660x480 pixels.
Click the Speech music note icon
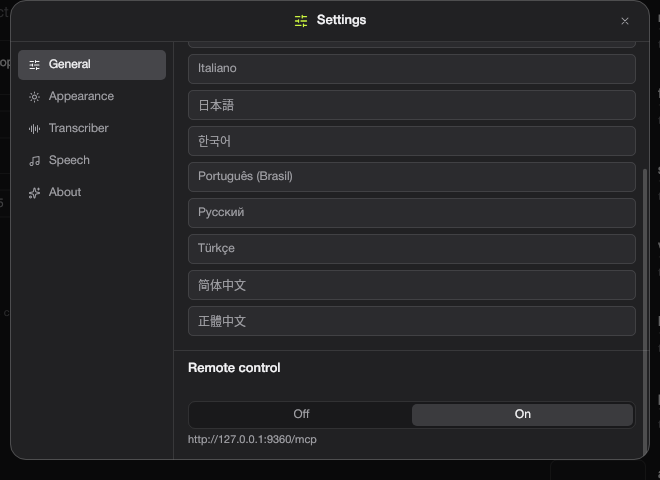(x=35, y=161)
